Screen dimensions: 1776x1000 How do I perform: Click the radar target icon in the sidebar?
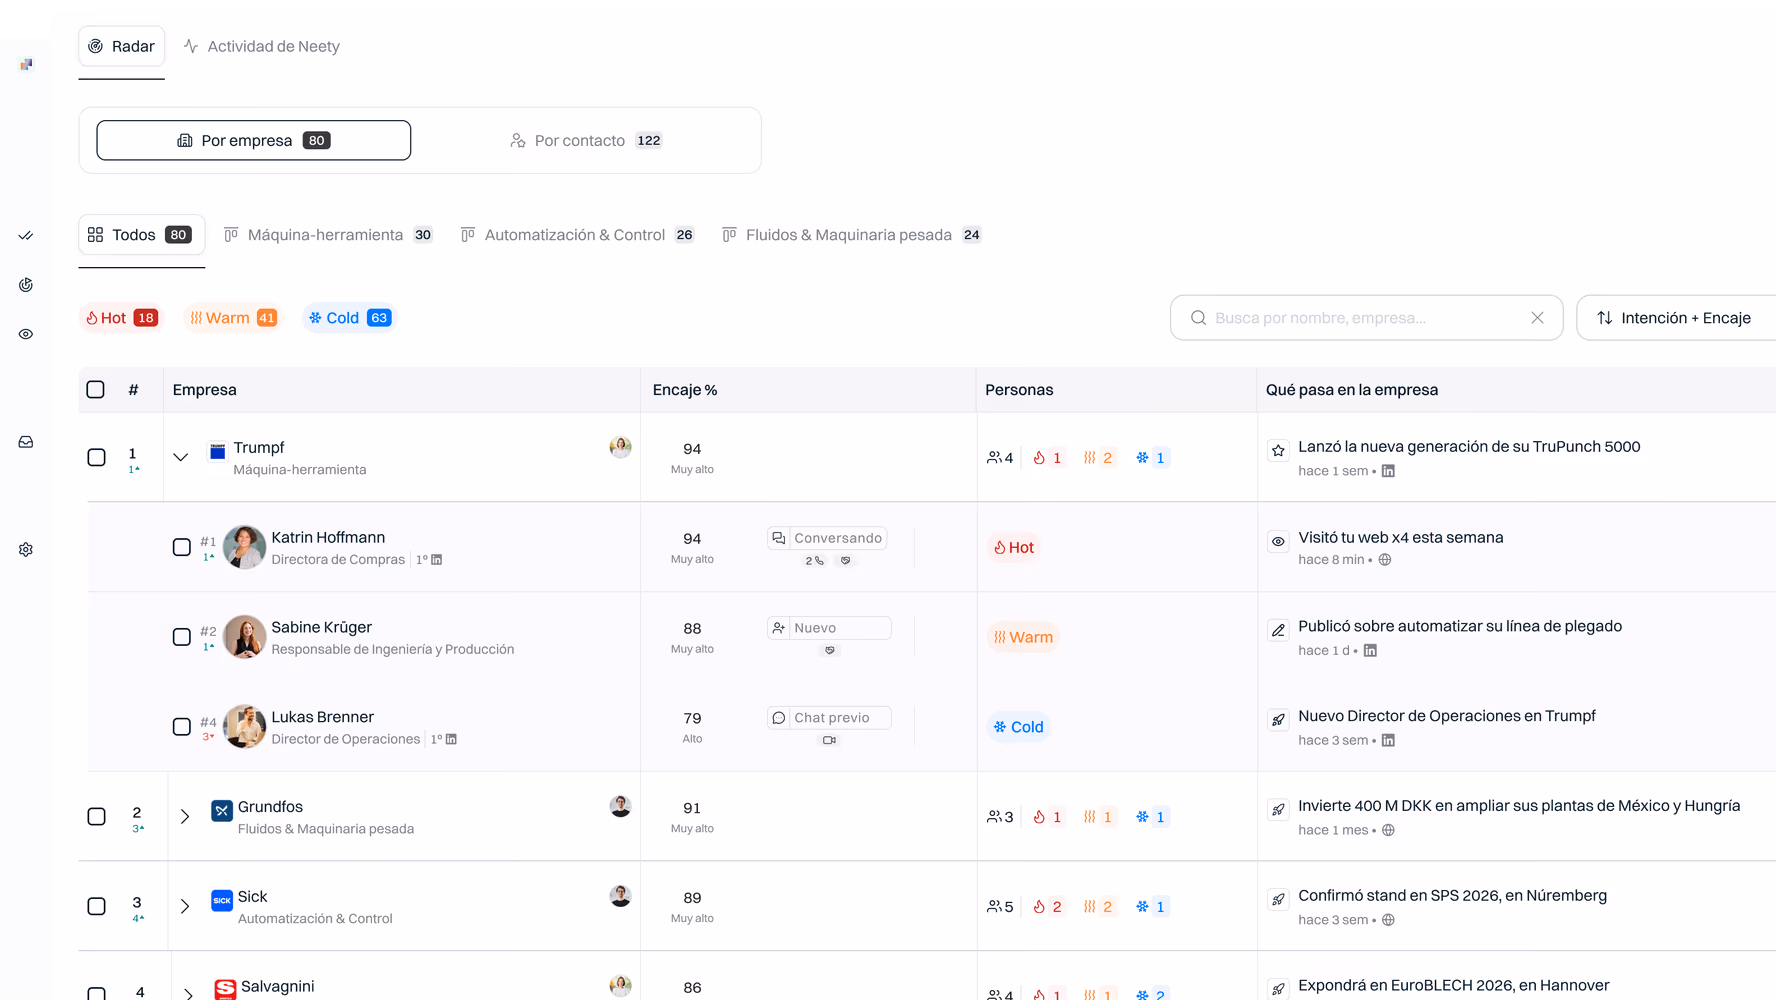click(26, 285)
